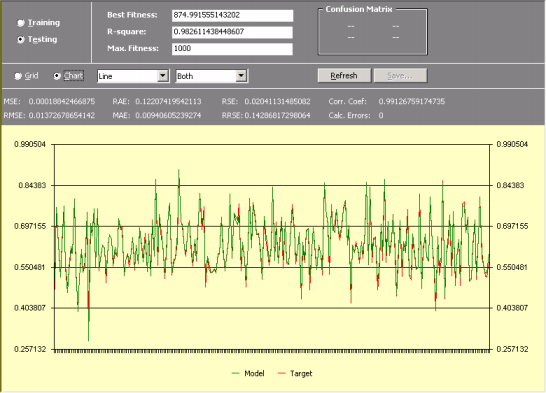Click the MAE value 0.00940605239274

[168, 116]
